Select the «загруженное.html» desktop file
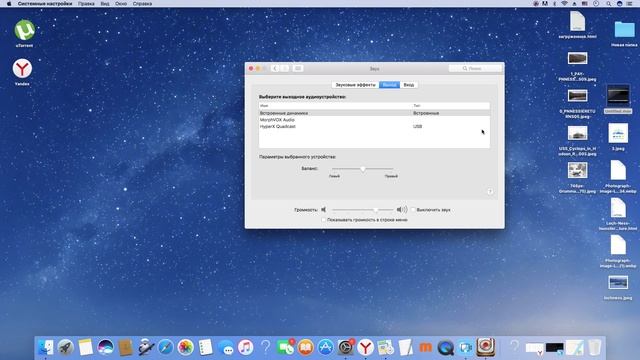This screenshot has width=640, height=360. 577,21
